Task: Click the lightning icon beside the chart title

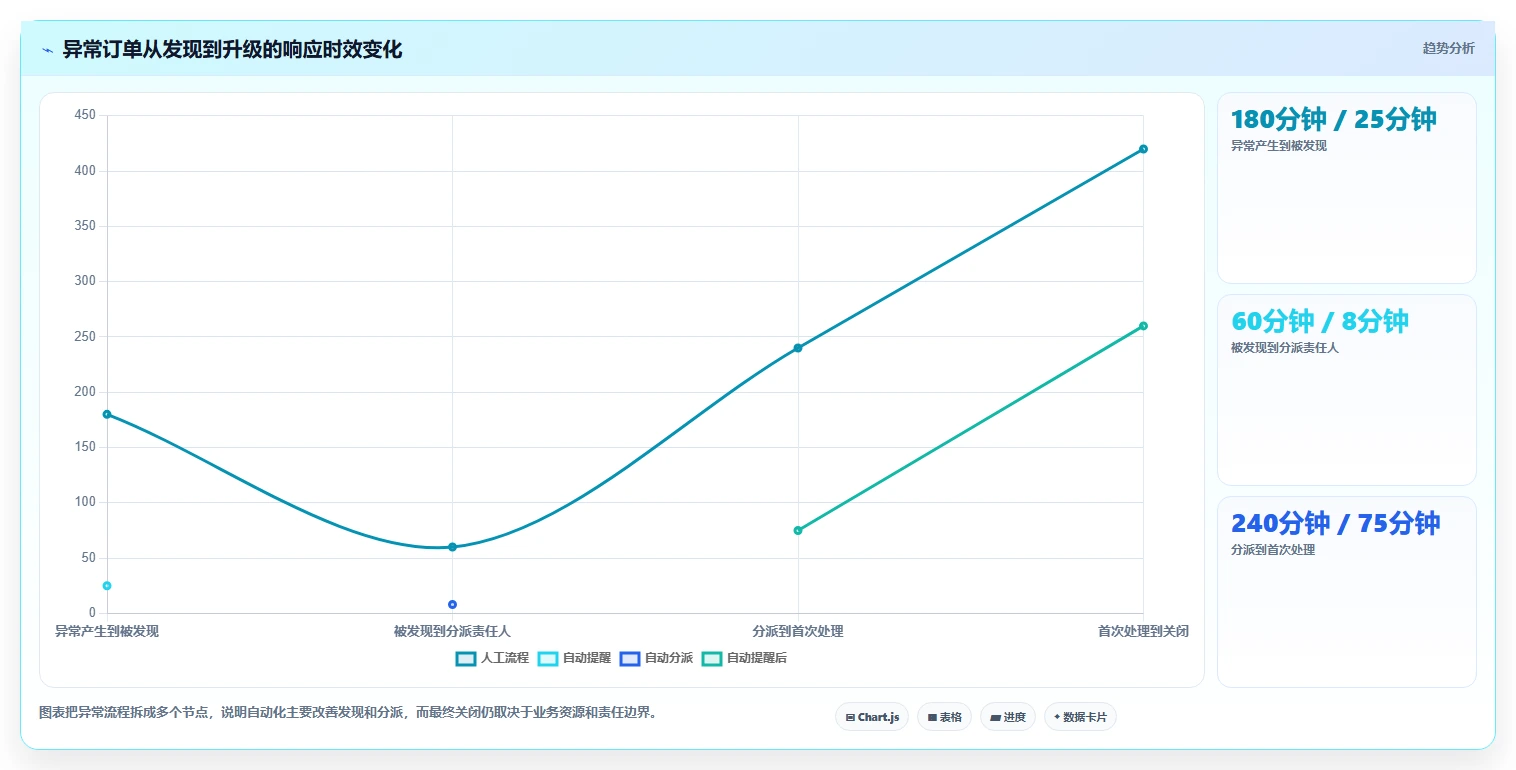Action: point(47,50)
